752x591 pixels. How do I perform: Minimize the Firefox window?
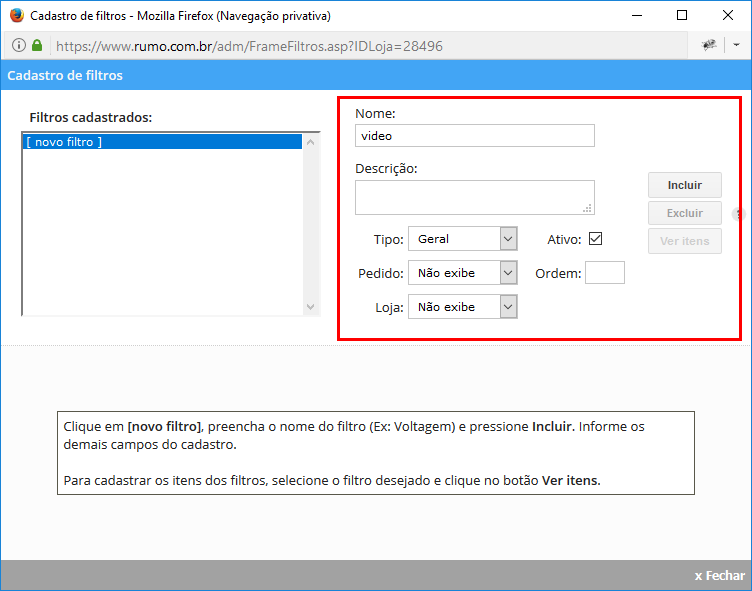637,15
